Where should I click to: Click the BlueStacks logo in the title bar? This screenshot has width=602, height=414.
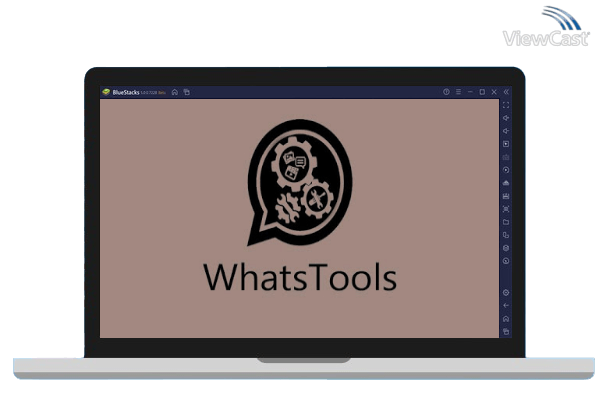106,92
